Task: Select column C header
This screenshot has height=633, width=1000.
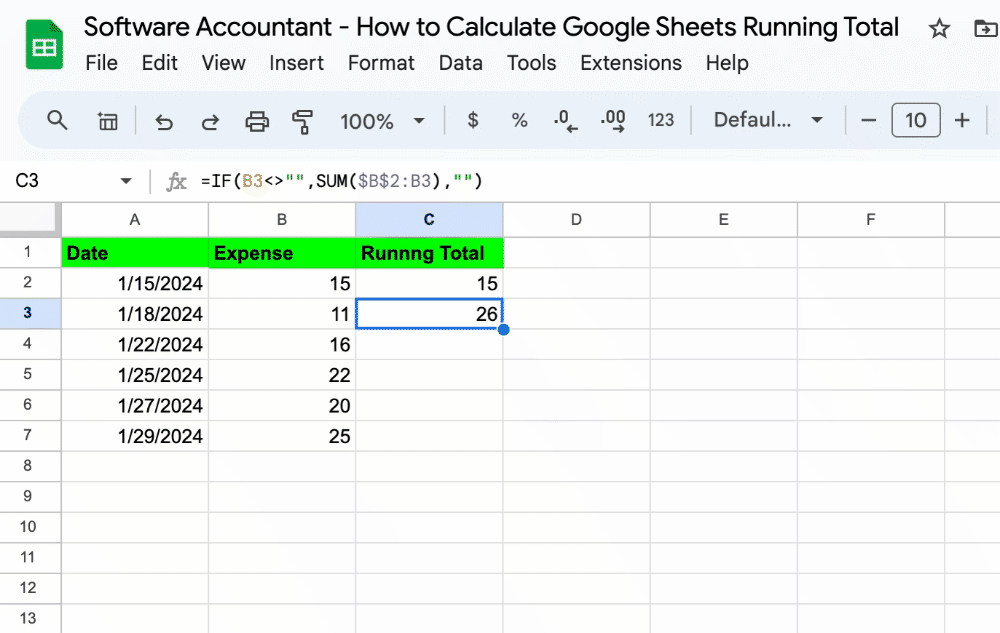Action: pyautogui.click(x=429, y=220)
